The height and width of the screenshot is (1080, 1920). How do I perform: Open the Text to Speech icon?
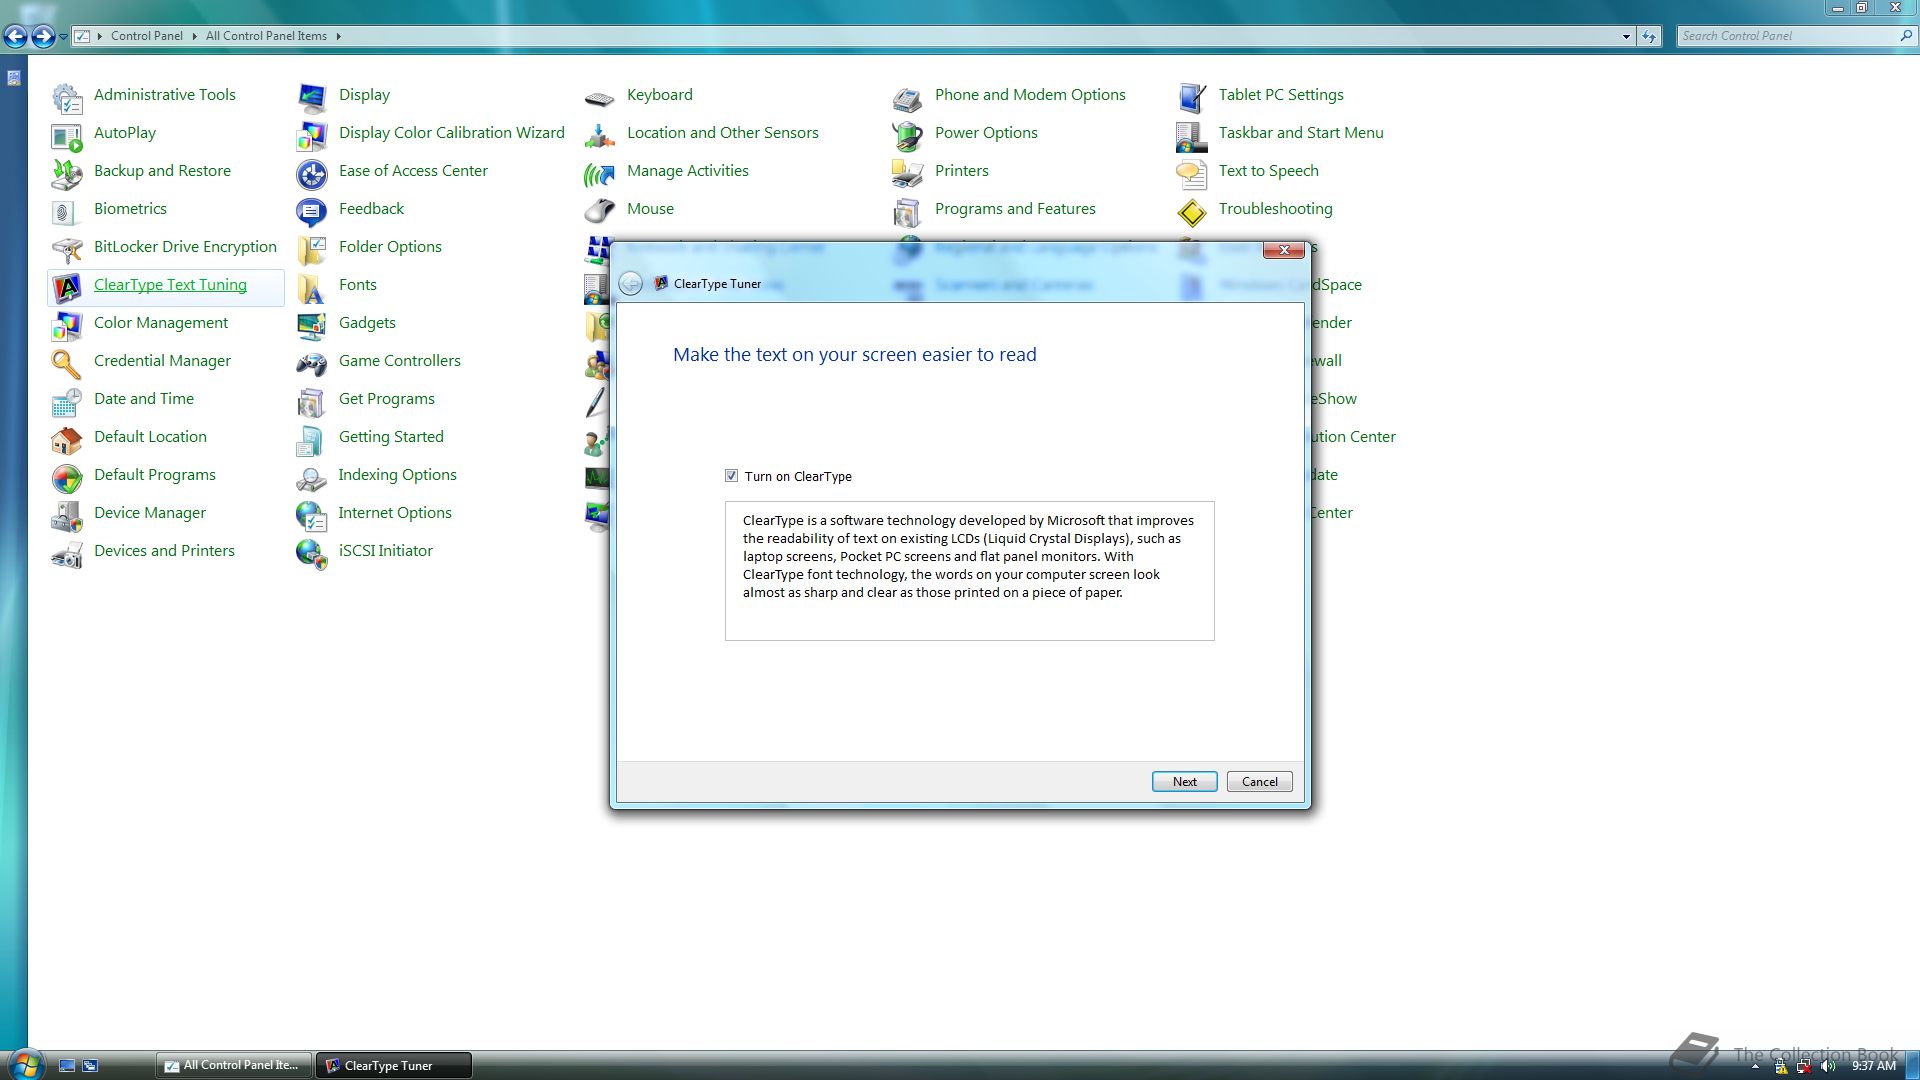tap(1192, 174)
